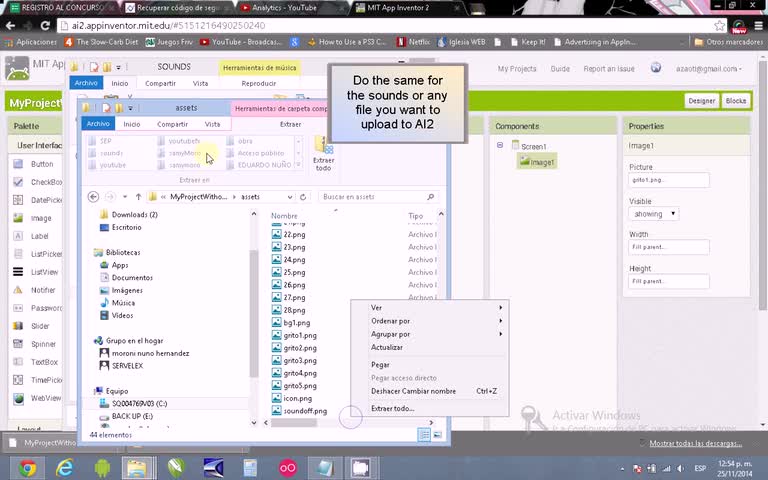
Task: Open address bar history dropdown in Explorer
Action: click(x=290, y=197)
